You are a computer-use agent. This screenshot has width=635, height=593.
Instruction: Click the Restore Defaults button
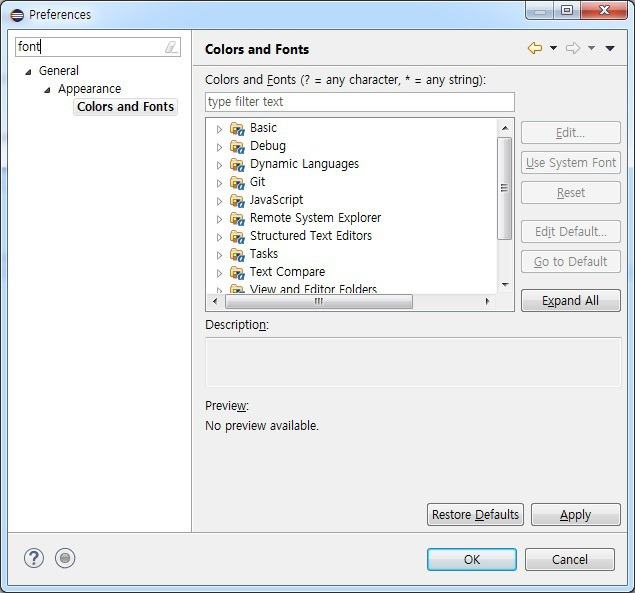[475, 514]
